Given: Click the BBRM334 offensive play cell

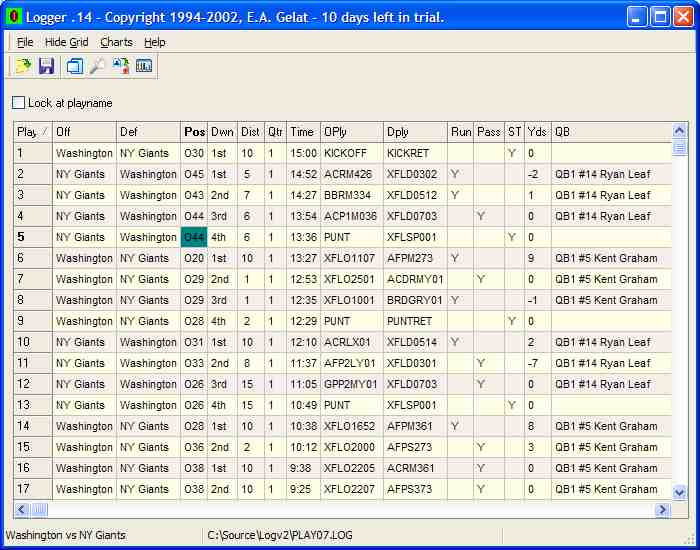Looking at the screenshot, I should (352, 195).
